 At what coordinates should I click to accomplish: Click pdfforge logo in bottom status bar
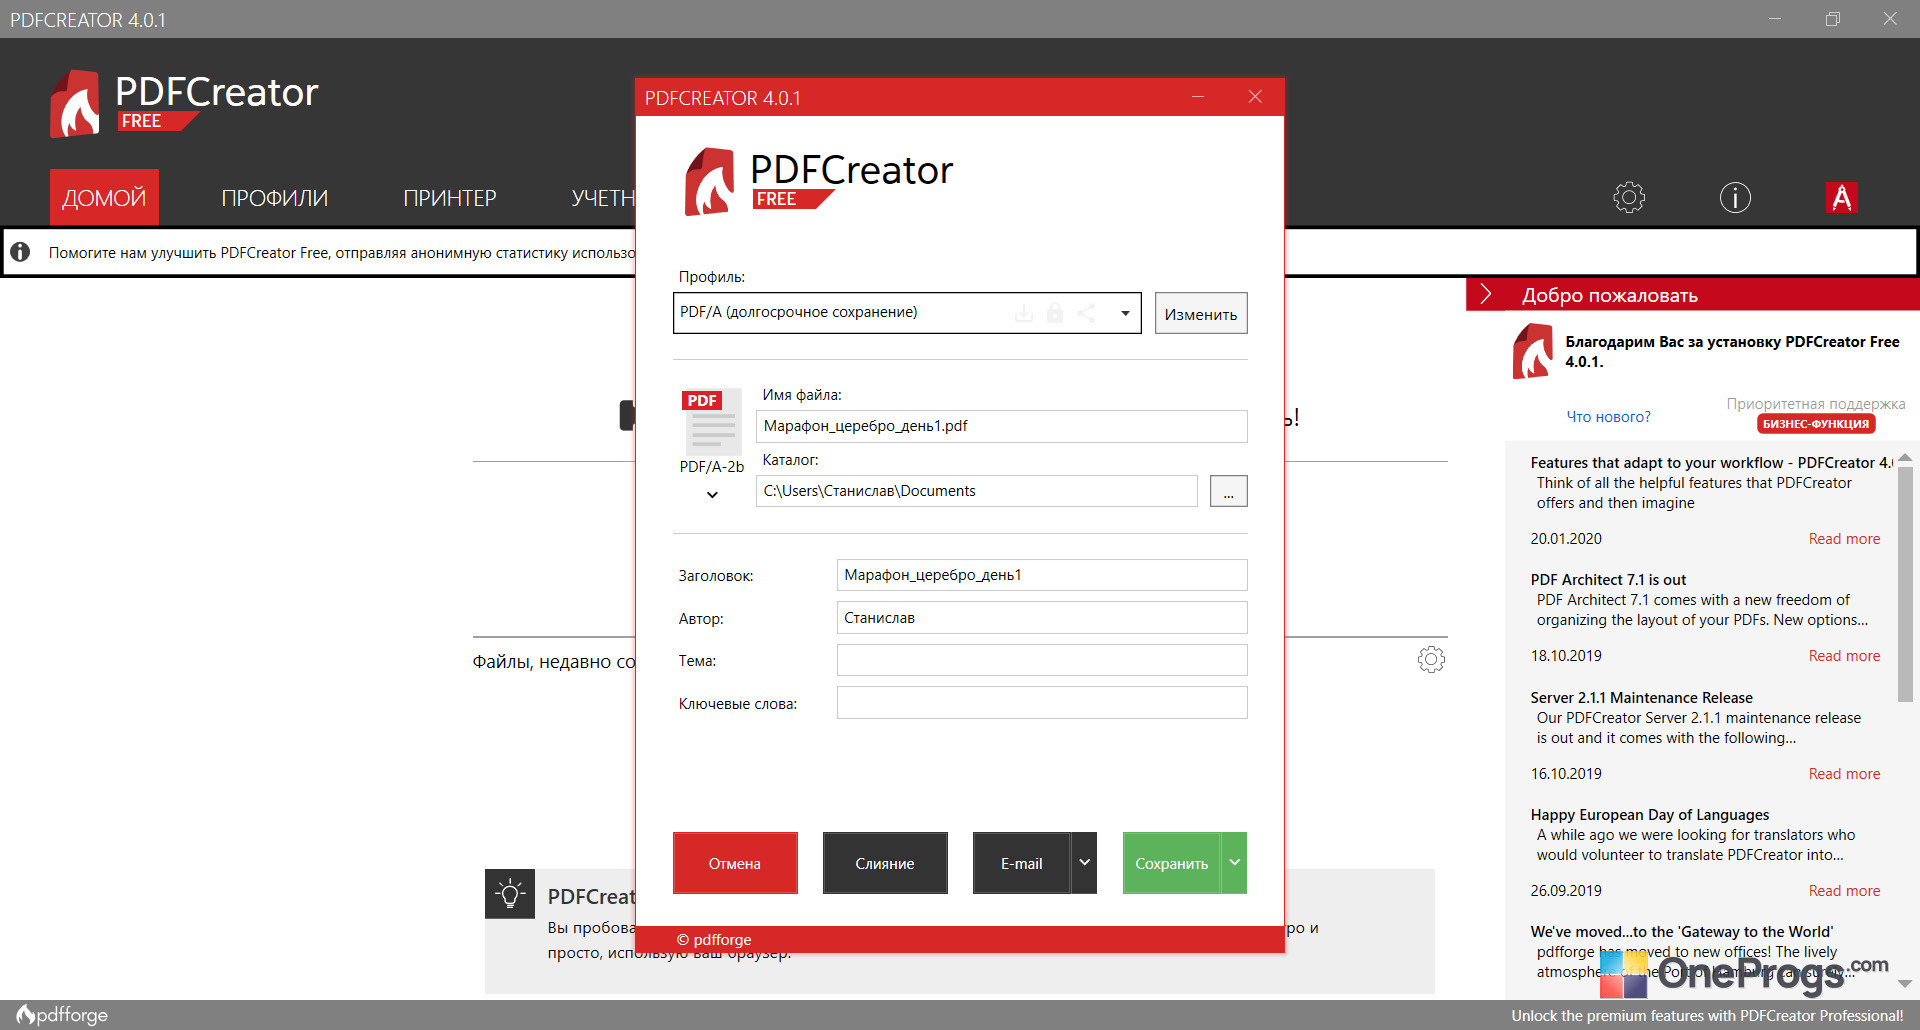(62, 1014)
